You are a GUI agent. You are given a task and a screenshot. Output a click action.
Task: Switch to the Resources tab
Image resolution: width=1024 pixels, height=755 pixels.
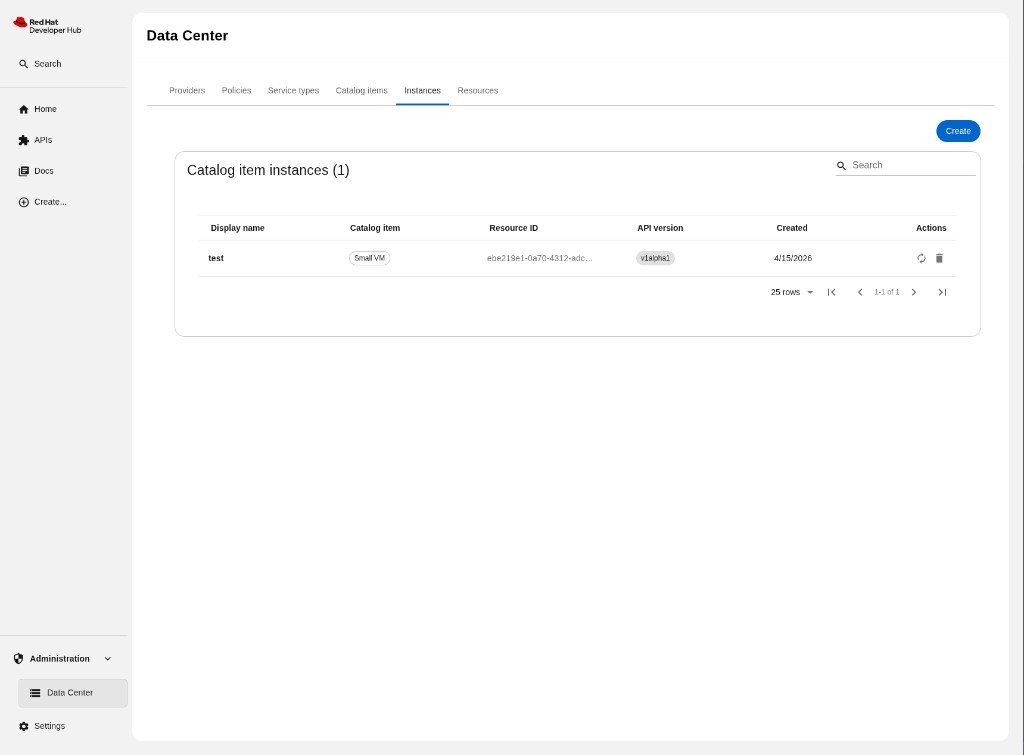[x=477, y=91]
